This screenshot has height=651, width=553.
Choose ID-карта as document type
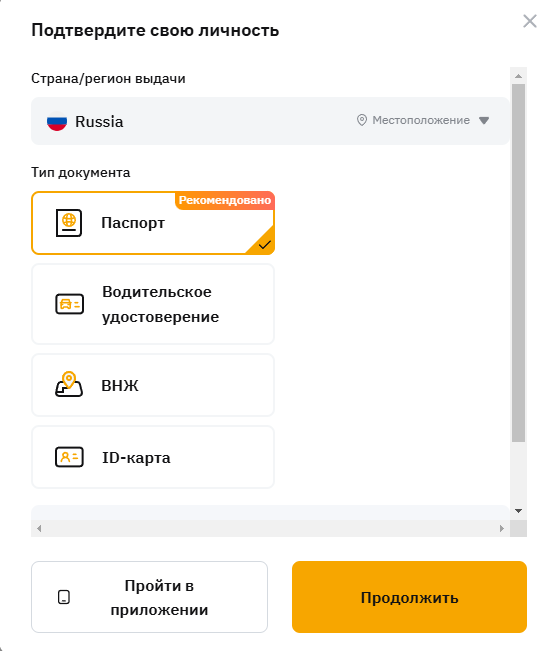click(x=153, y=457)
